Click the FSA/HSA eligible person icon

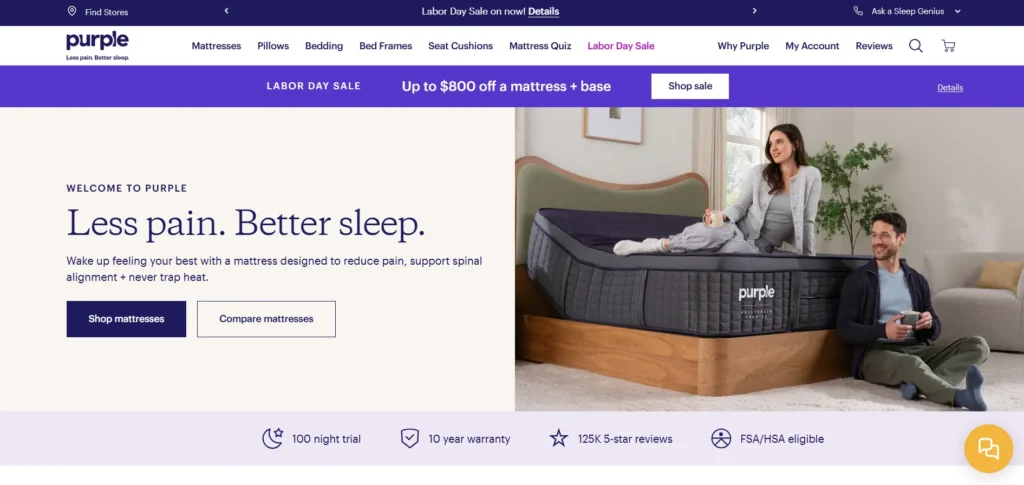coord(721,439)
